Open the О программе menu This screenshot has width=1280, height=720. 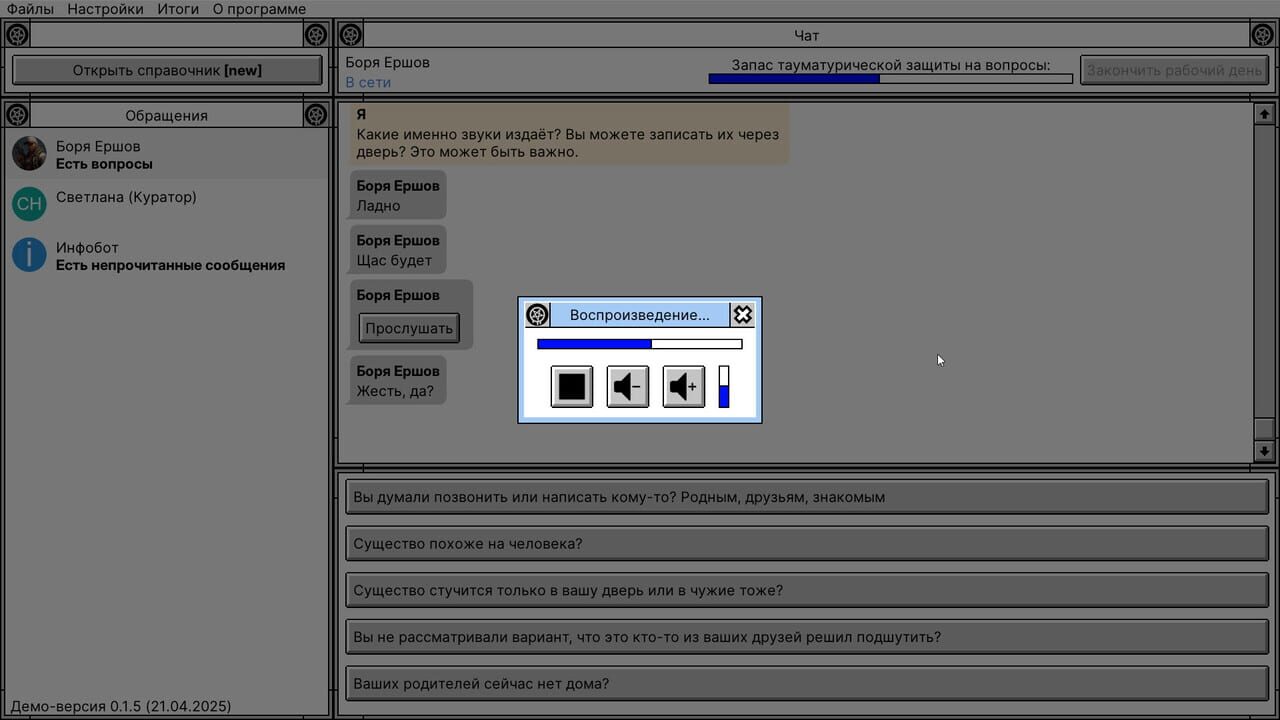tap(259, 9)
